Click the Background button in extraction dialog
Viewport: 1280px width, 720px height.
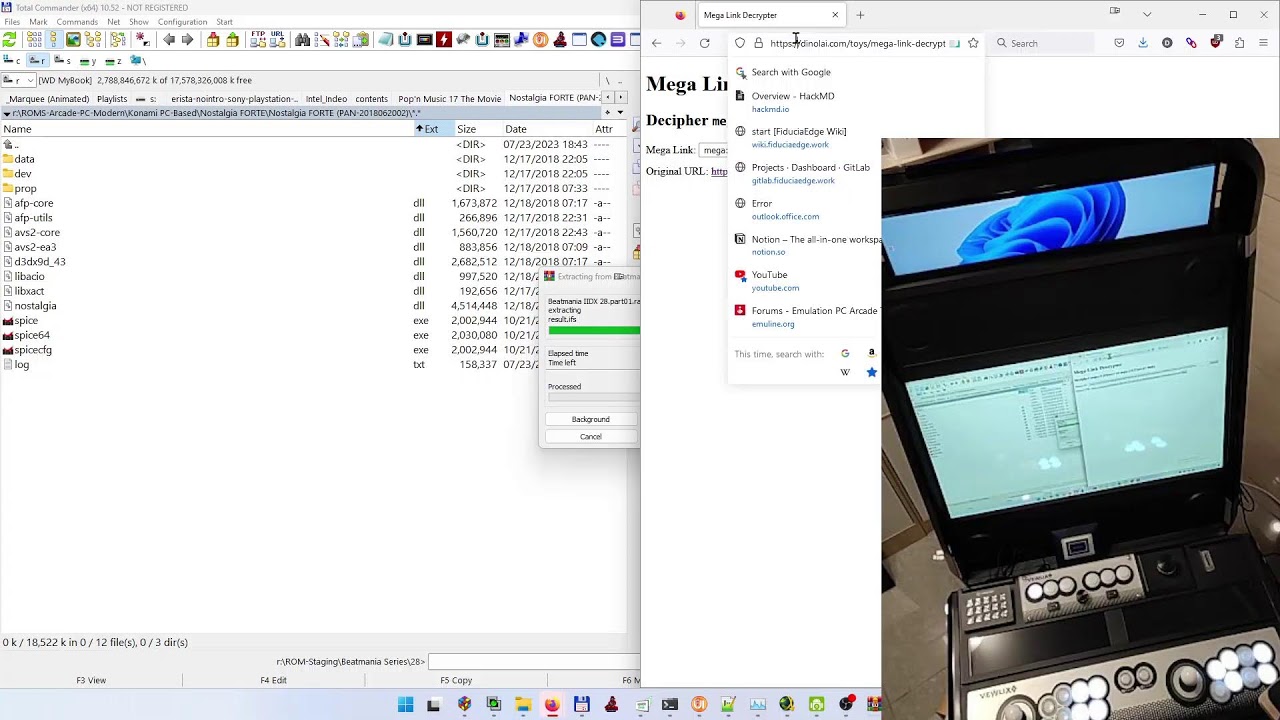click(591, 419)
